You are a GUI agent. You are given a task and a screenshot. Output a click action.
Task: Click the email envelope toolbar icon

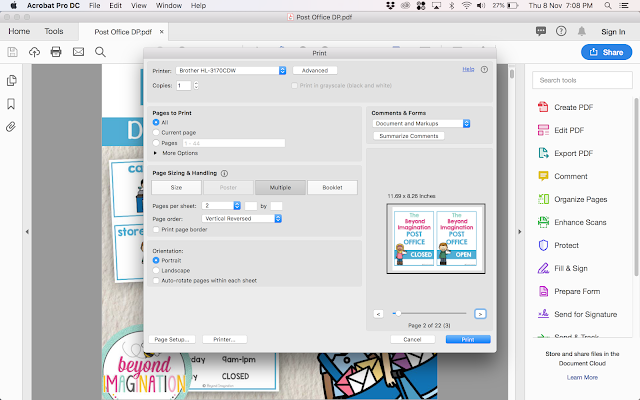tap(78, 52)
